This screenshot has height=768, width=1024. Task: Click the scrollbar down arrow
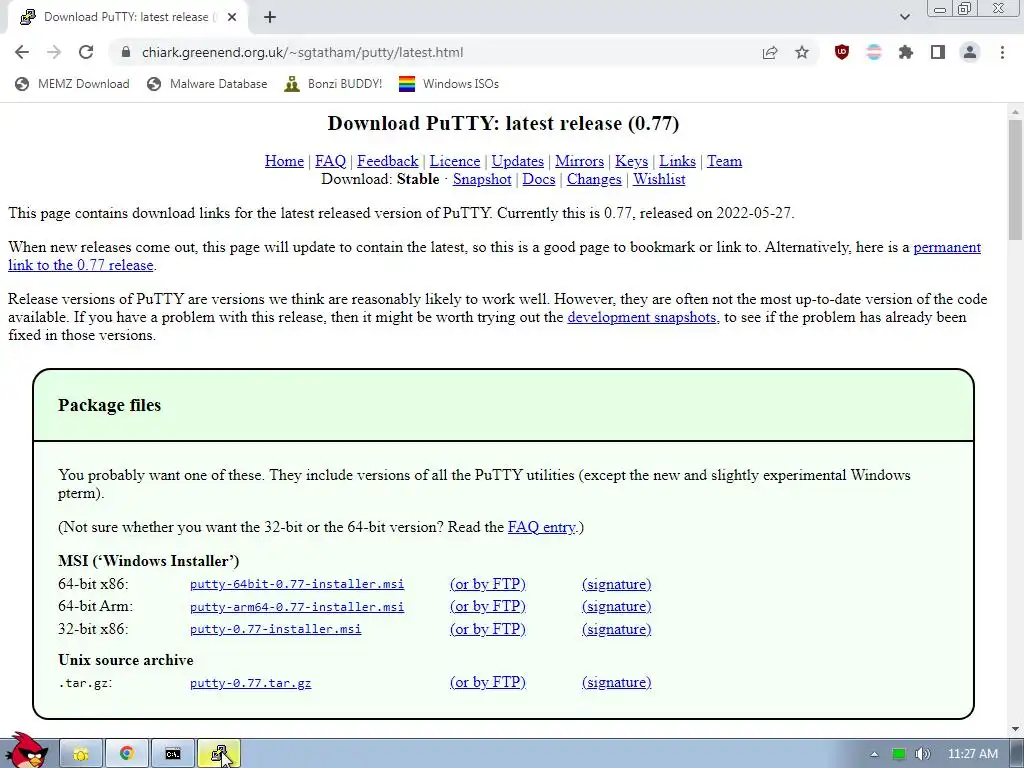pos(1015,729)
